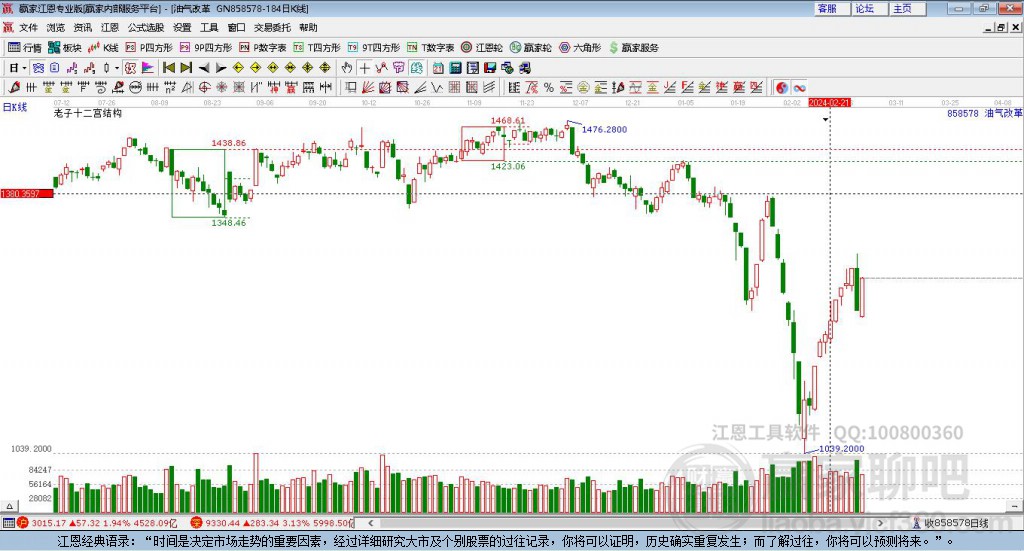Screen dimensions: 1024x551
Task: Switch to K线 chart view
Action: (103, 48)
